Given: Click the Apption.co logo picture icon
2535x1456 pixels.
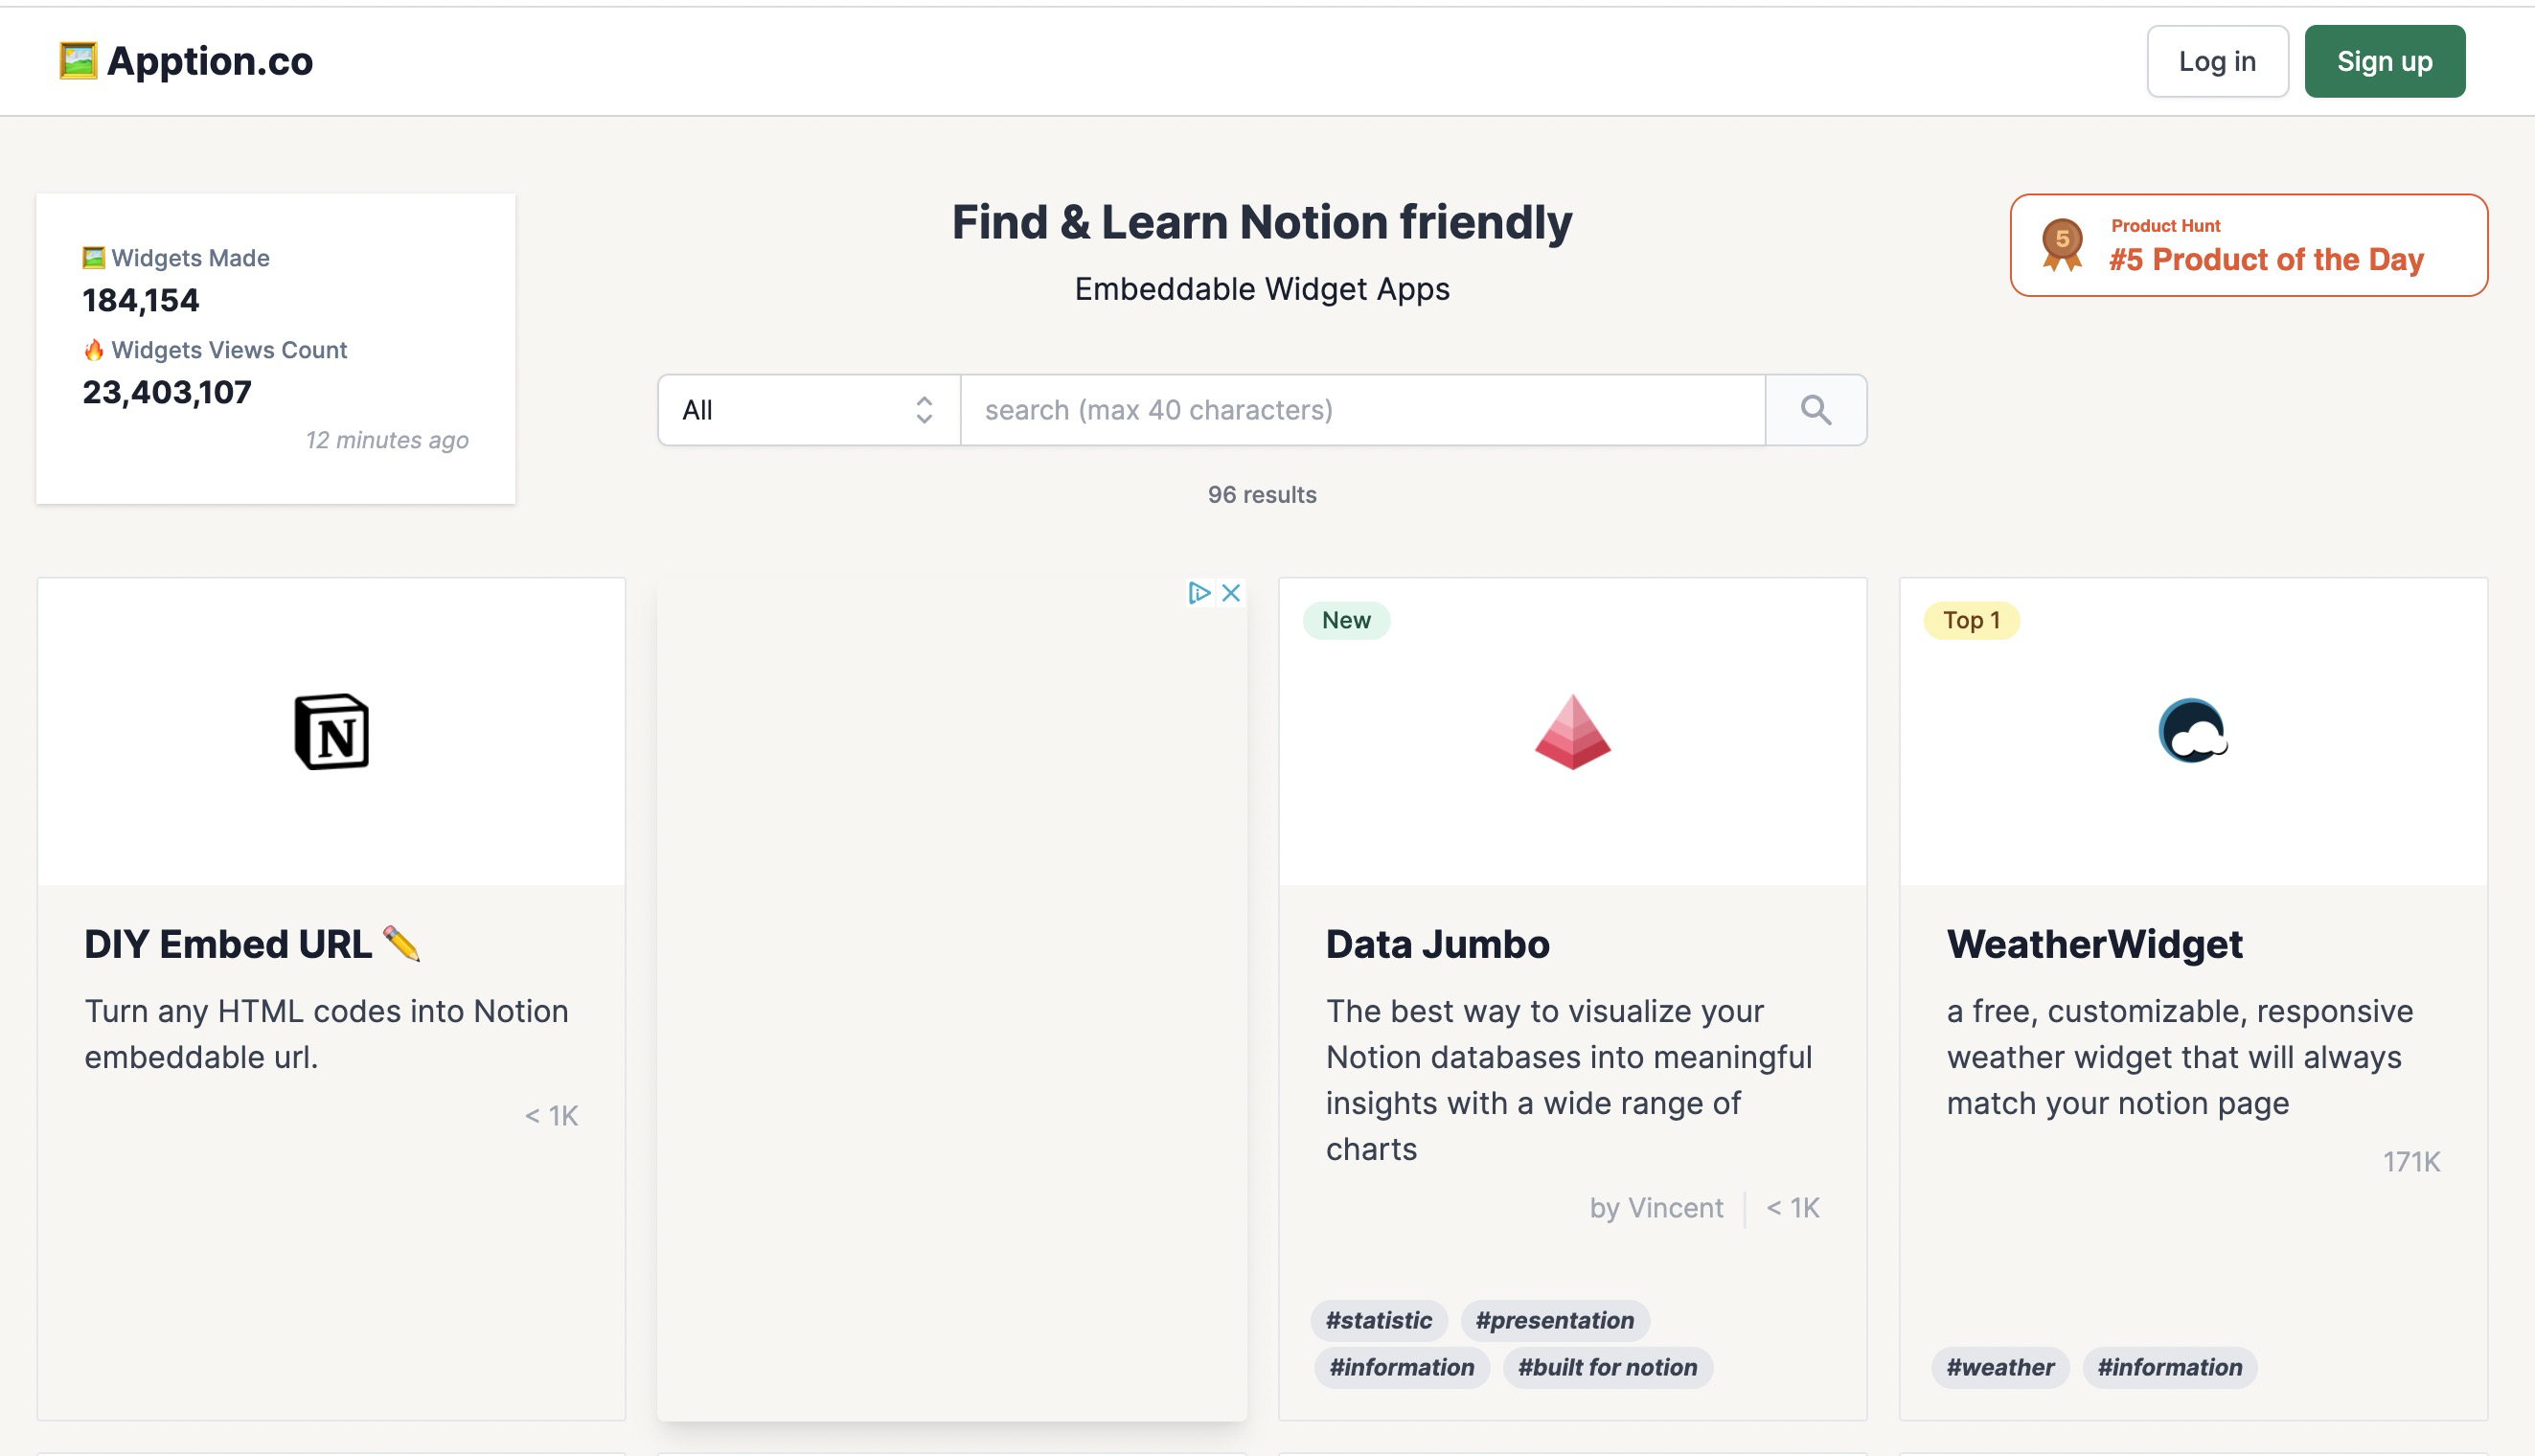Looking at the screenshot, I should tap(78, 61).
